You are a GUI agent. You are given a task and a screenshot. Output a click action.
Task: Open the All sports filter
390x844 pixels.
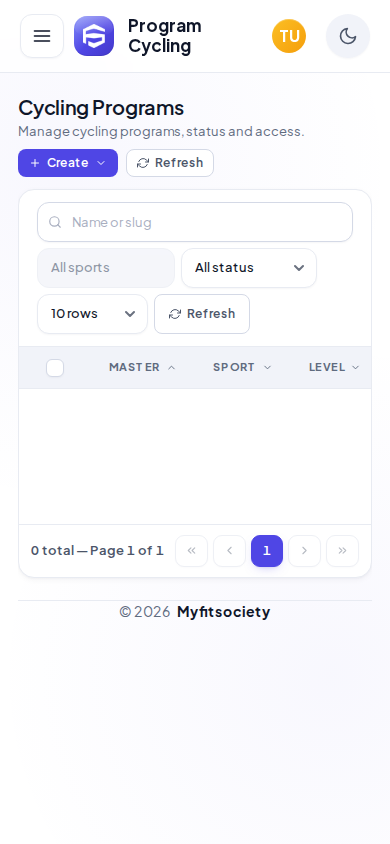point(106,268)
